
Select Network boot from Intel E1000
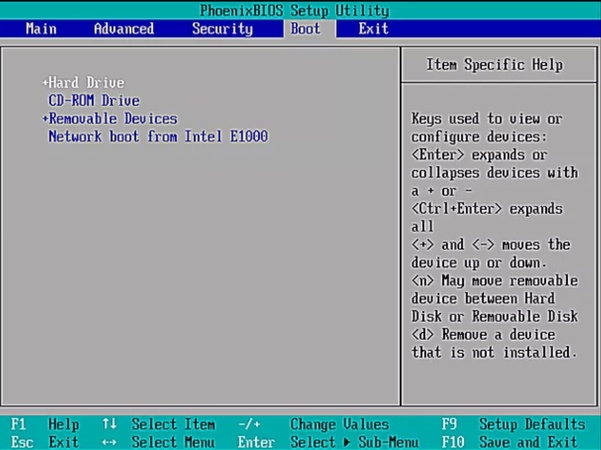(x=158, y=136)
